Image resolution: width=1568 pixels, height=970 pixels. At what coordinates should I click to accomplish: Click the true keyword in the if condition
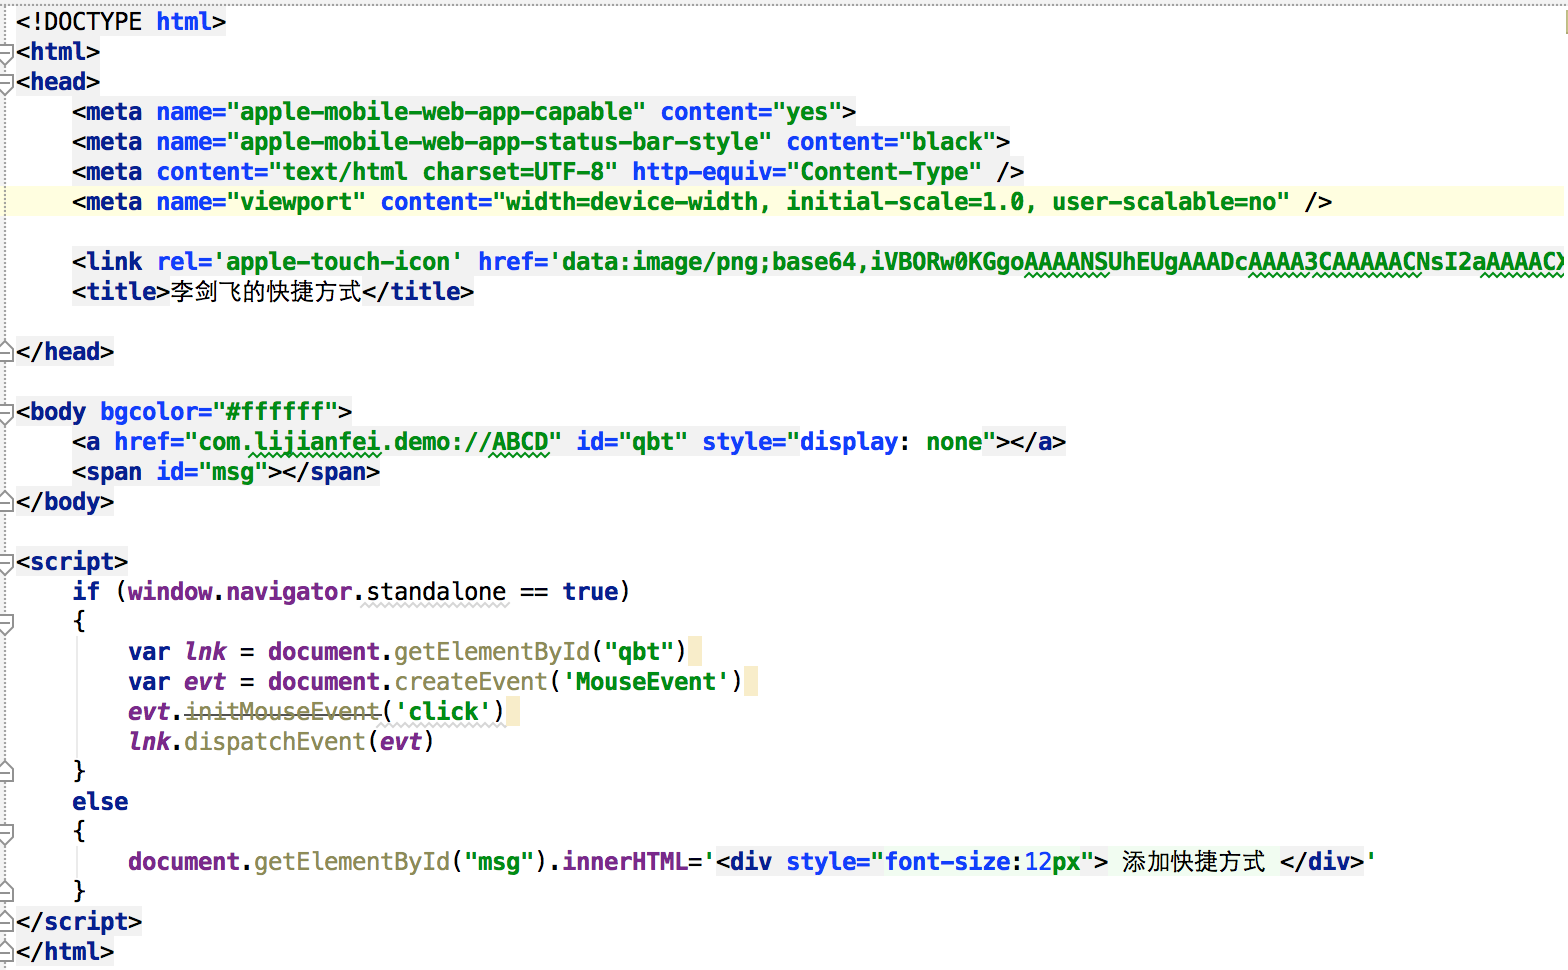tap(590, 592)
